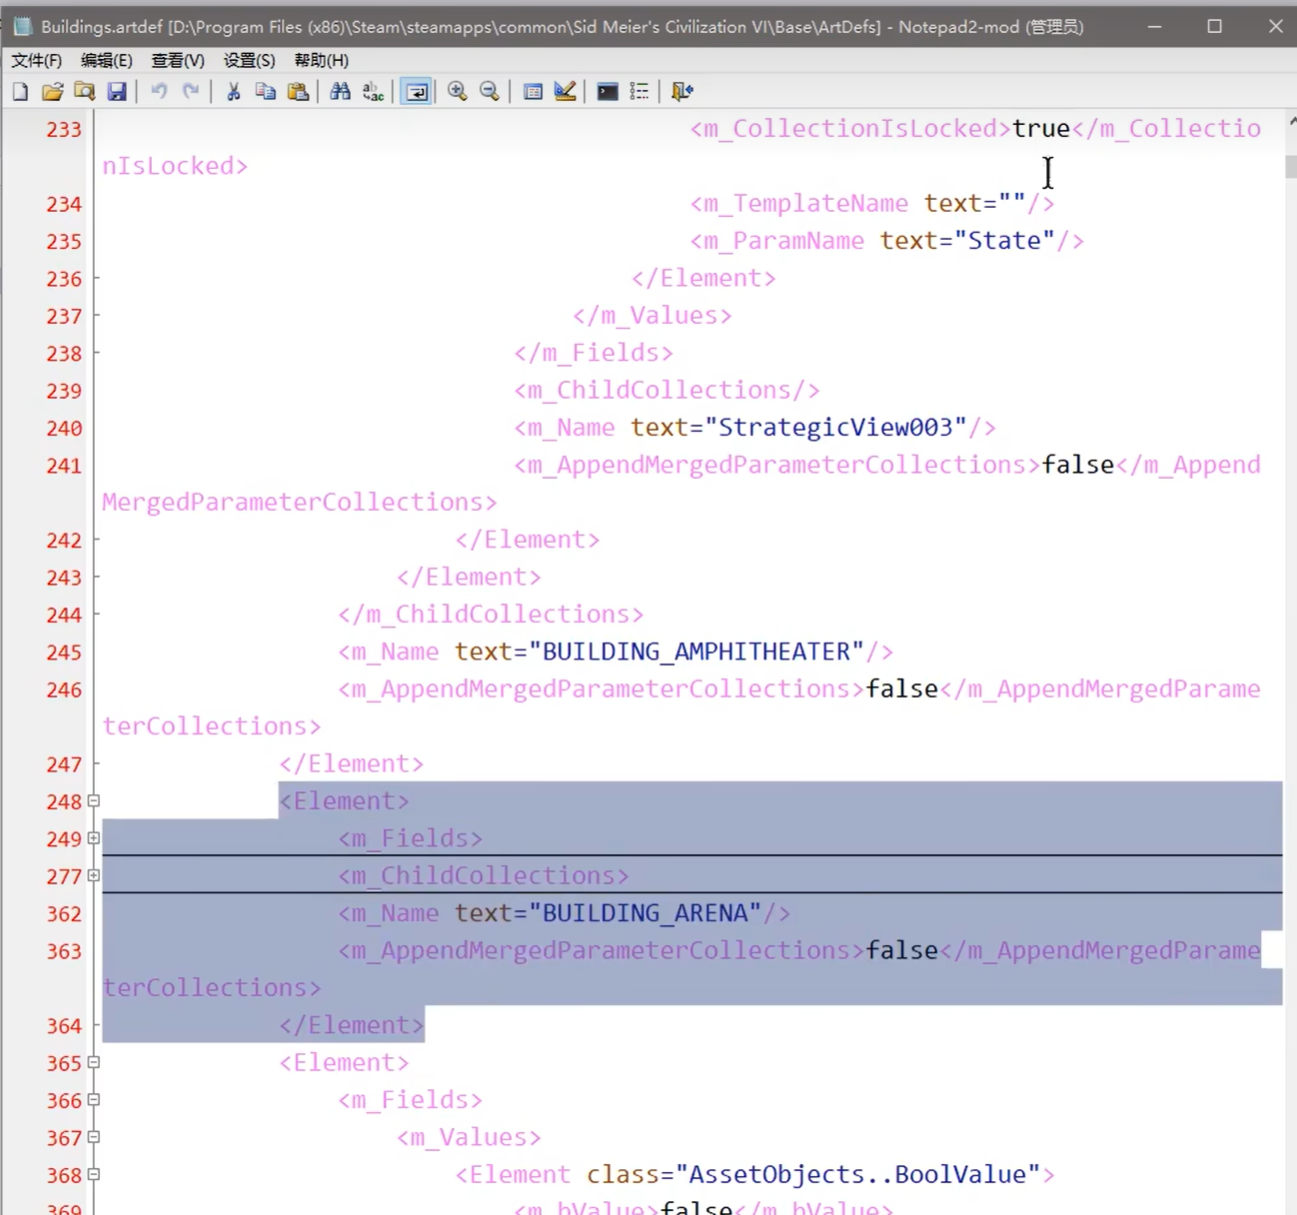This screenshot has width=1297, height=1215.
Task: Undo the last edit
Action: tap(158, 92)
